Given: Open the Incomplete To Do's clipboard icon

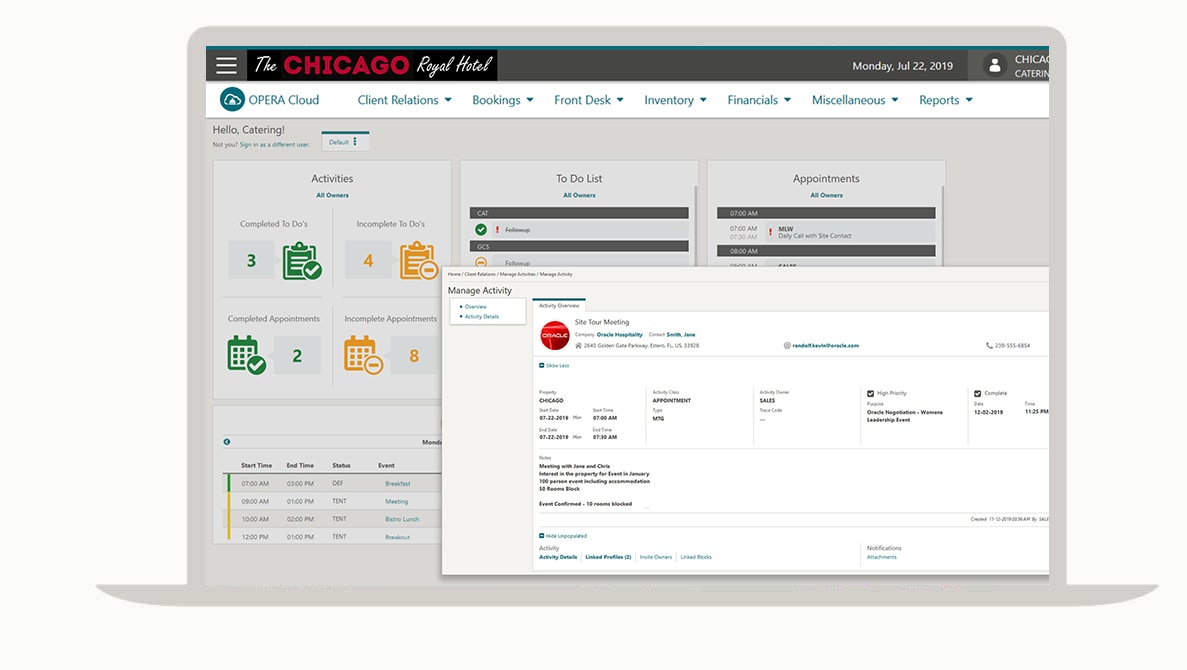Looking at the screenshot, I should [x=418, y=261].
